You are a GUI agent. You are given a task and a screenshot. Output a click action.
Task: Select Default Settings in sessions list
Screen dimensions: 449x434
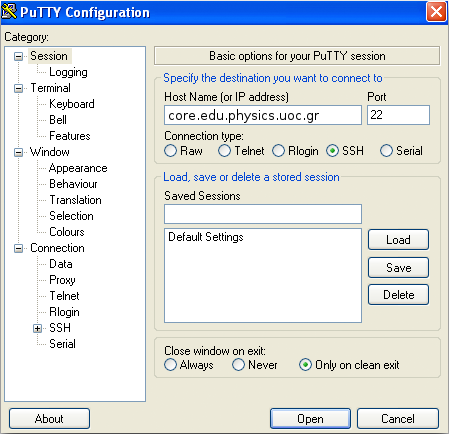point(206,237)
